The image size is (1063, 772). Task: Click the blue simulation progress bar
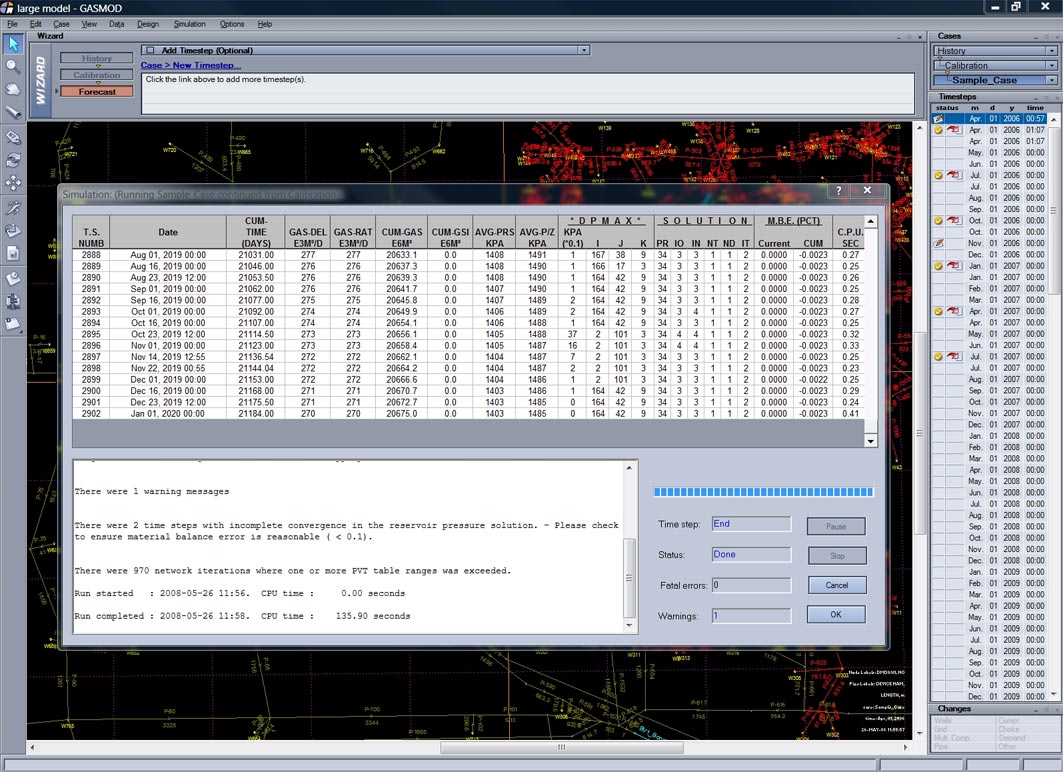763,492
